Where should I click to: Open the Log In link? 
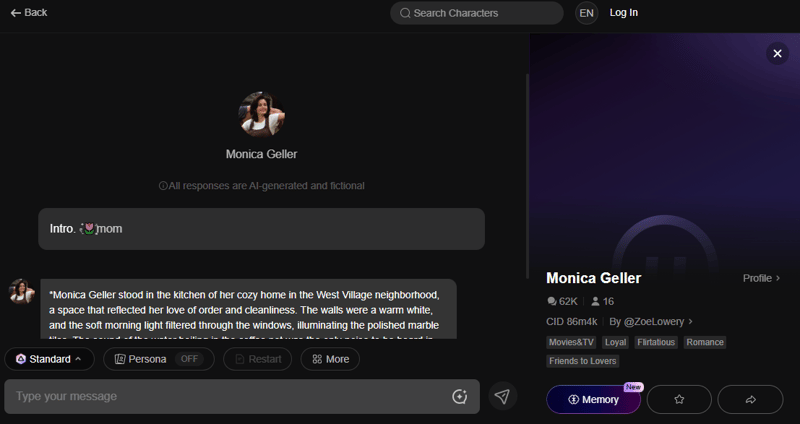tap(623, 13)
